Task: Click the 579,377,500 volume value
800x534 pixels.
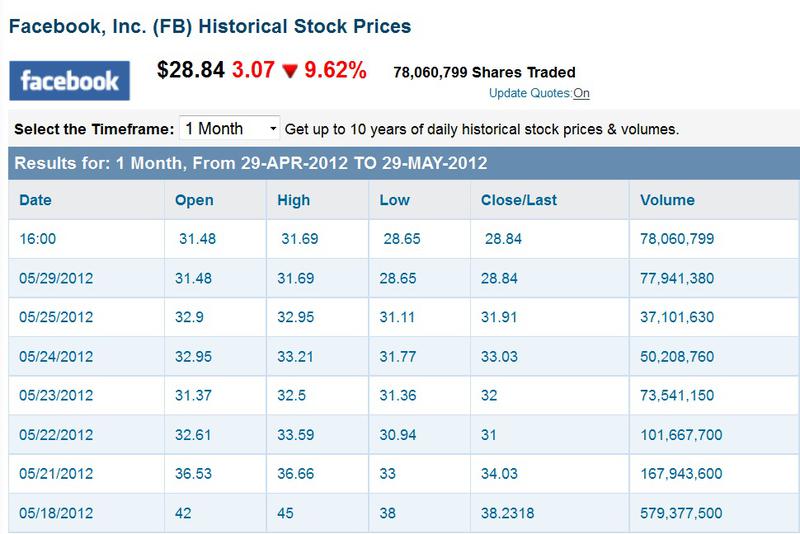Action: (x=681, y=513)
